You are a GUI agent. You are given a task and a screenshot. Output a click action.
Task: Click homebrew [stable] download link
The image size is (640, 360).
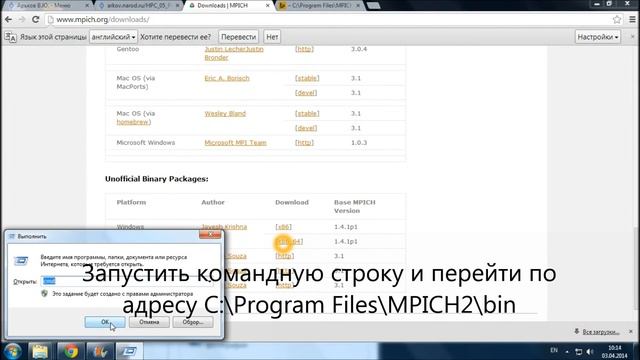pyautogui.click(x=307, y=113)
